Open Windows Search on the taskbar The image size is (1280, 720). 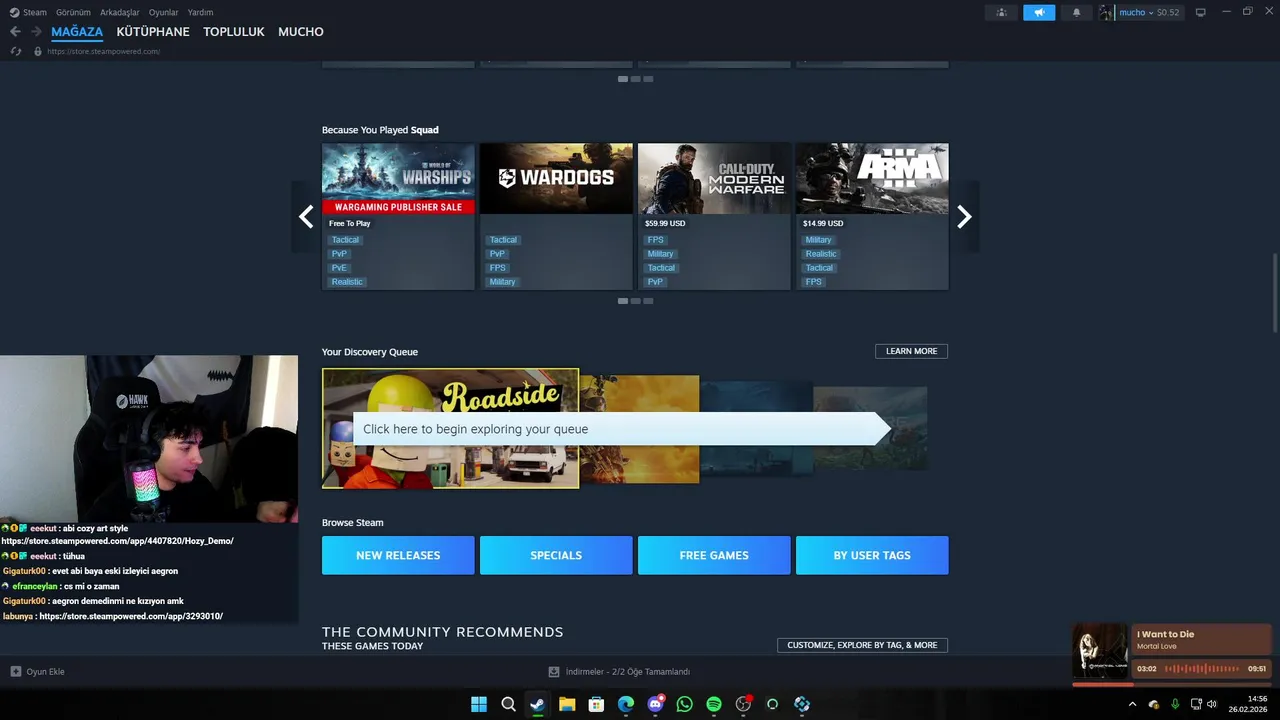tap(508, 704)
